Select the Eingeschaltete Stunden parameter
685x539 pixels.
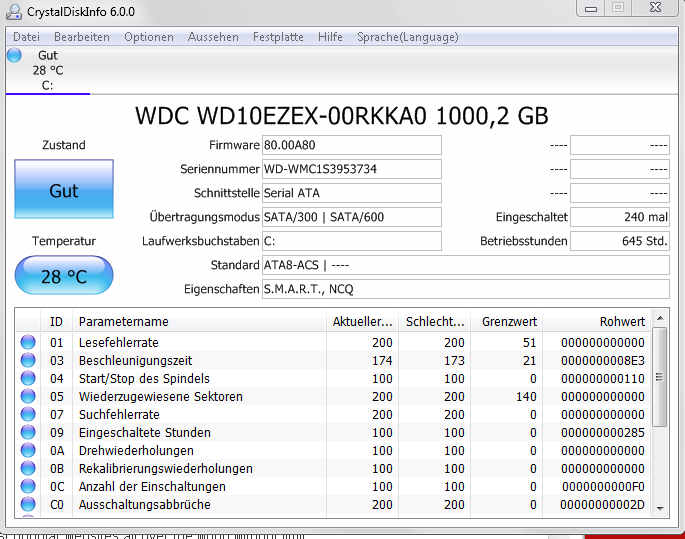(145, 432)
